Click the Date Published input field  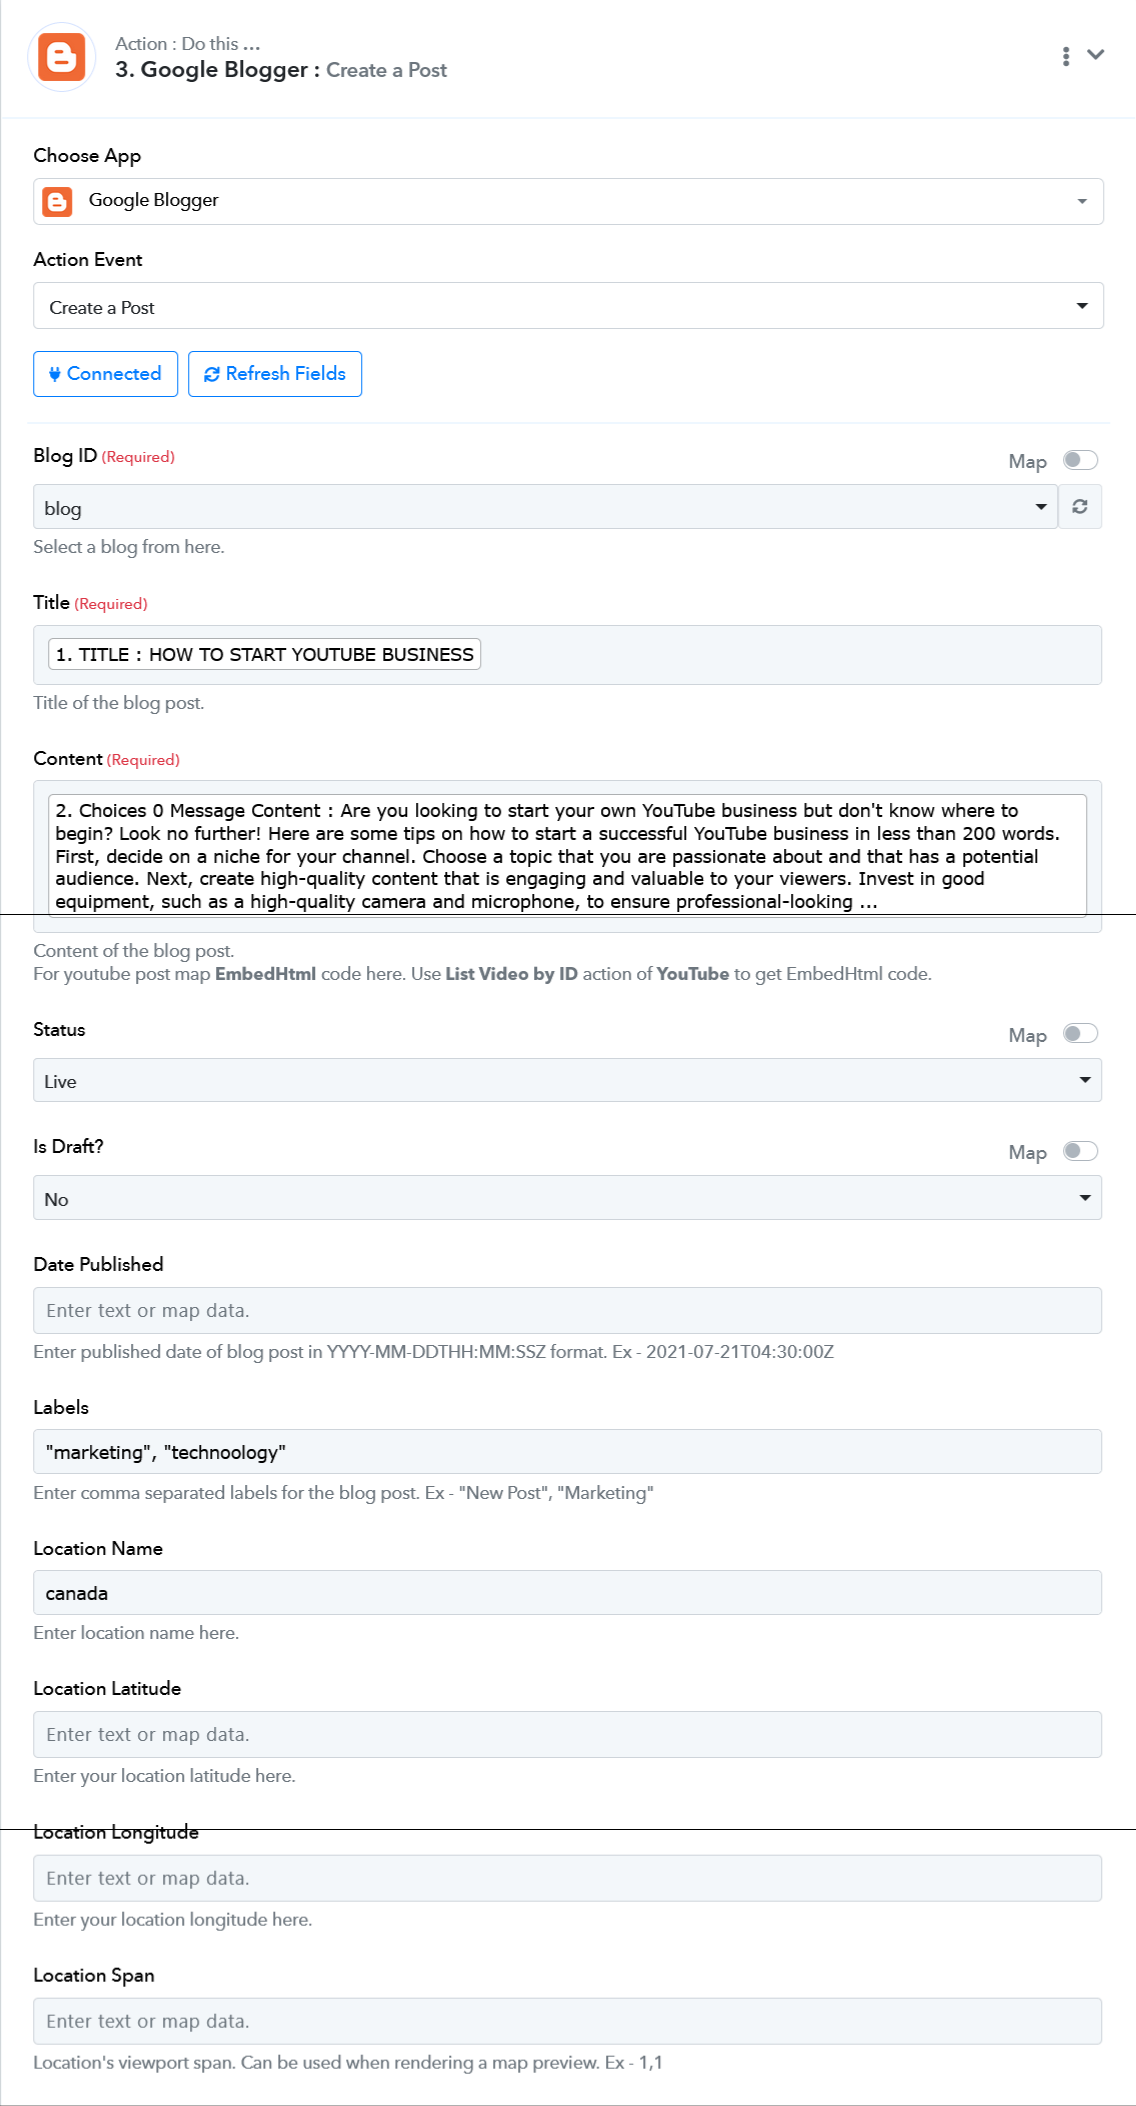pyautogui.click(x=567, y=1310)
